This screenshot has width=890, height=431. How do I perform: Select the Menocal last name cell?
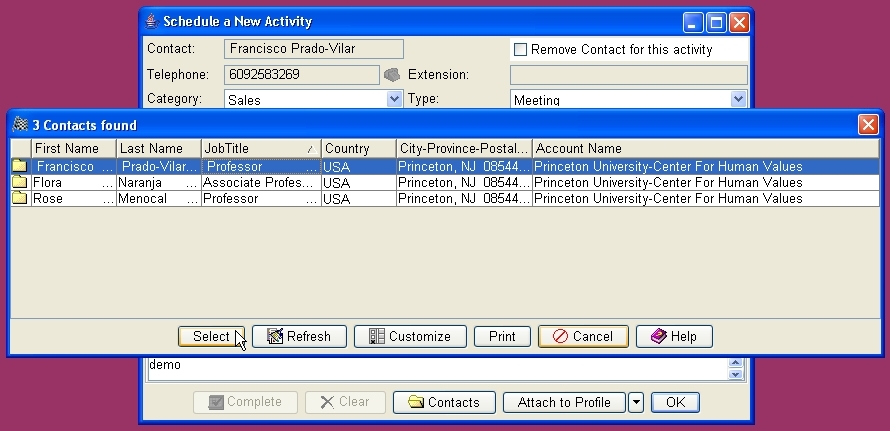[158, 198]
